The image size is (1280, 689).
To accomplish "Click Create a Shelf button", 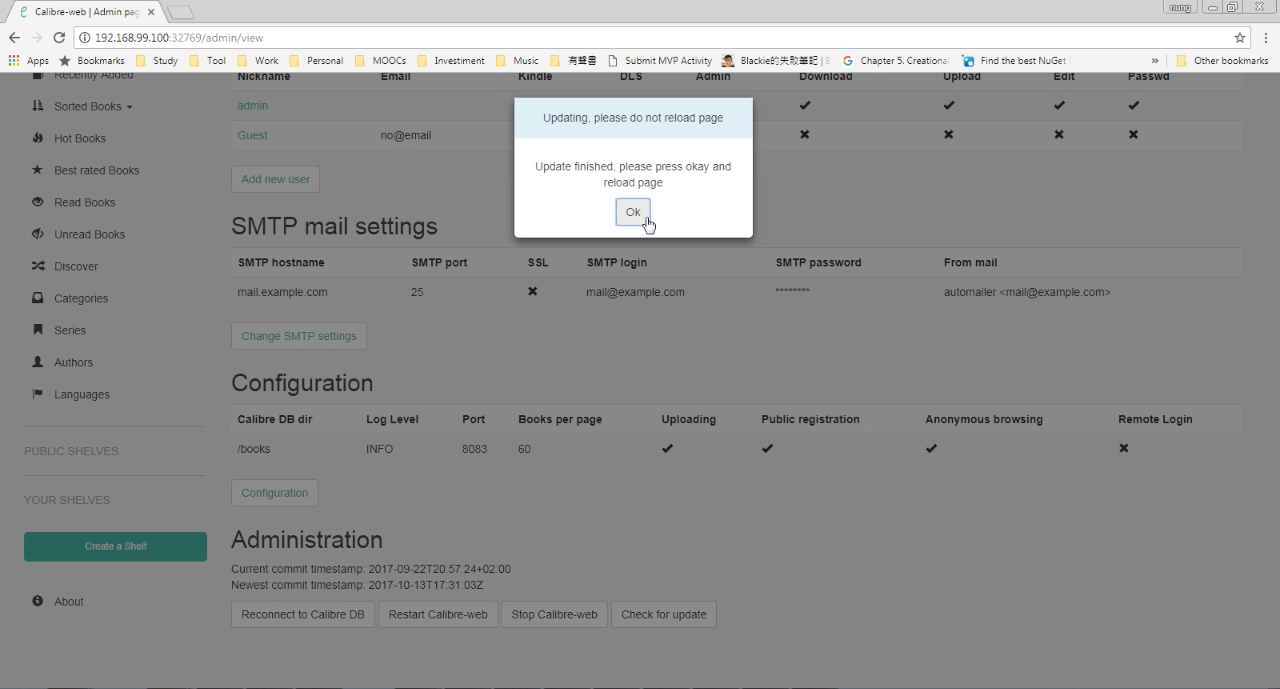I will [x=115, y=546].
